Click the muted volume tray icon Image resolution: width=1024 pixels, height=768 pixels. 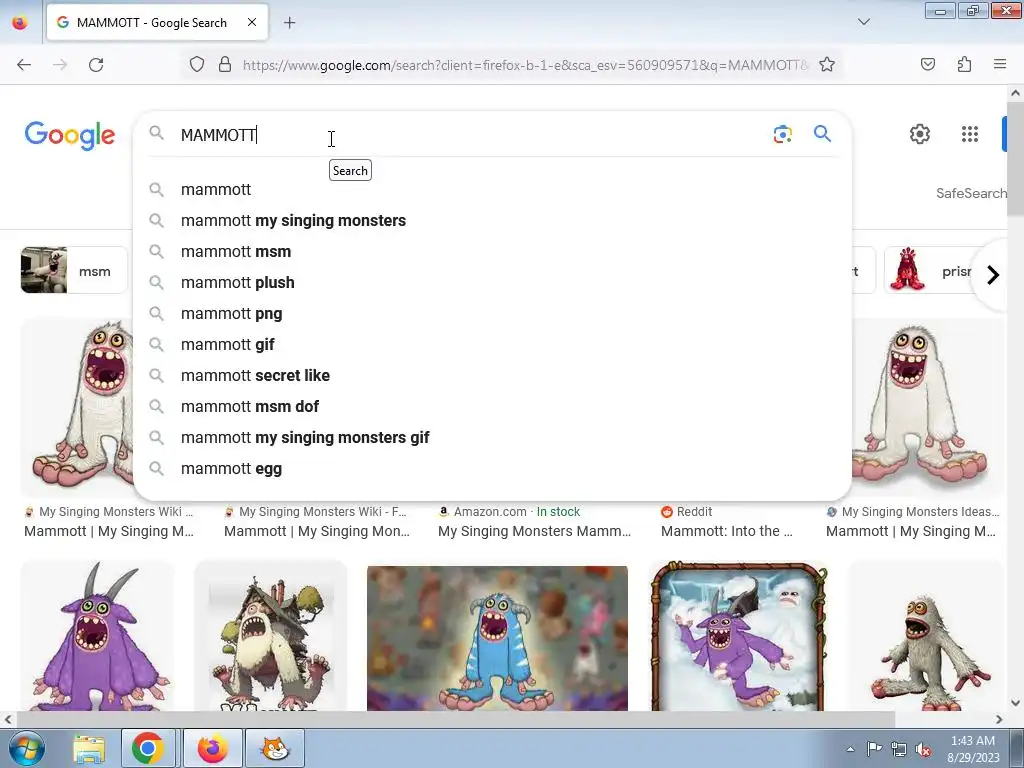click(x=923, y=749)
